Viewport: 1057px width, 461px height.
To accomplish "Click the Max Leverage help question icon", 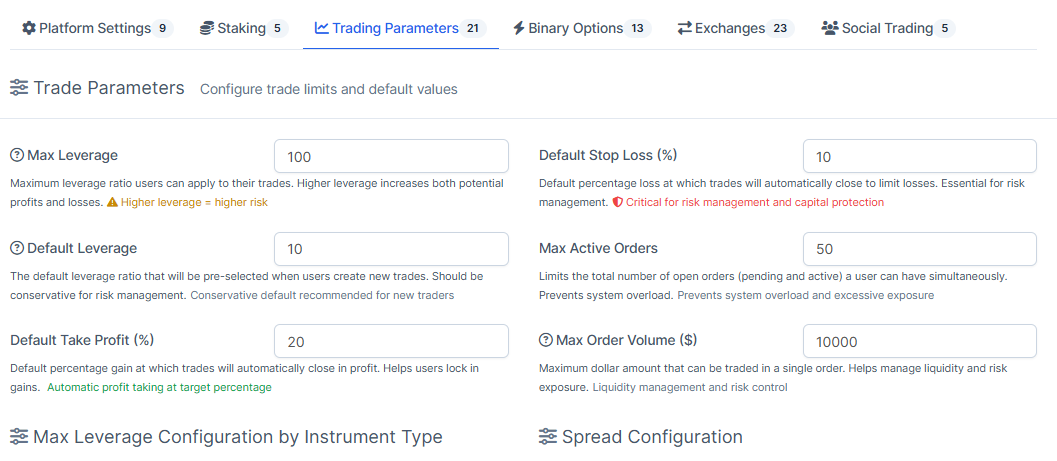I will pos(17,155).
